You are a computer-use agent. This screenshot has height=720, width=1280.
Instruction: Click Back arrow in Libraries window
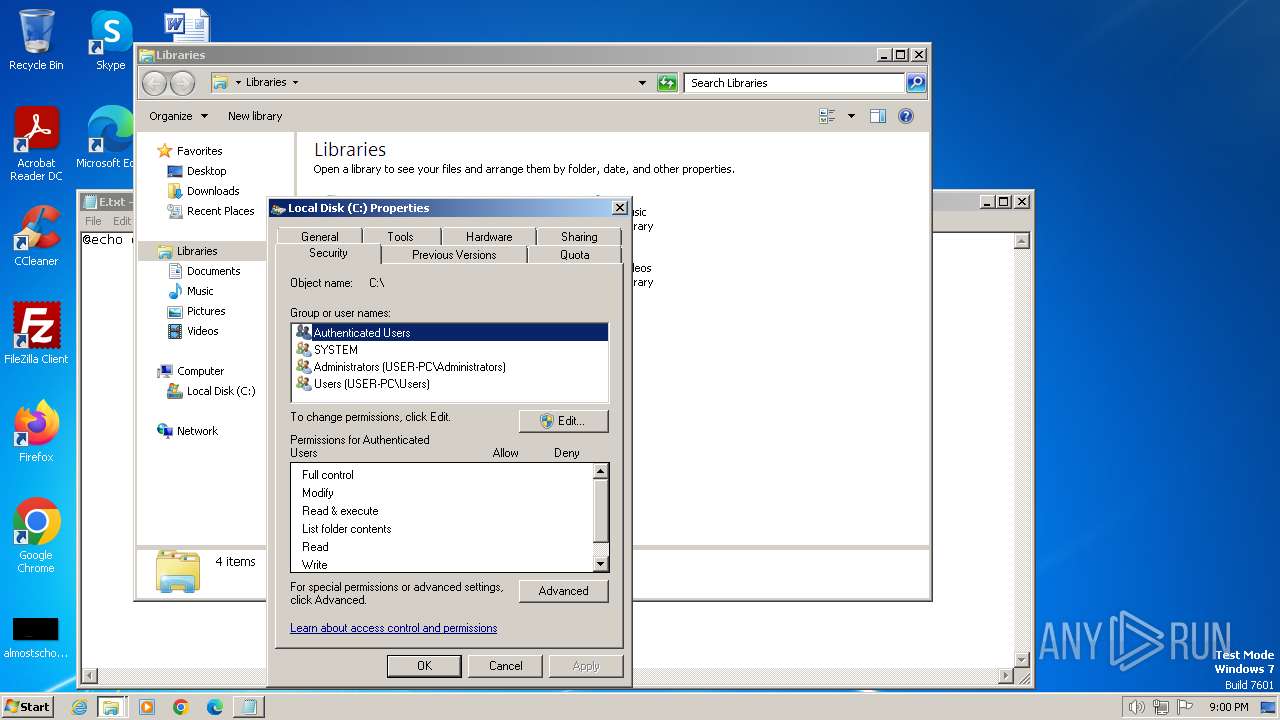[x=154, y=83]
